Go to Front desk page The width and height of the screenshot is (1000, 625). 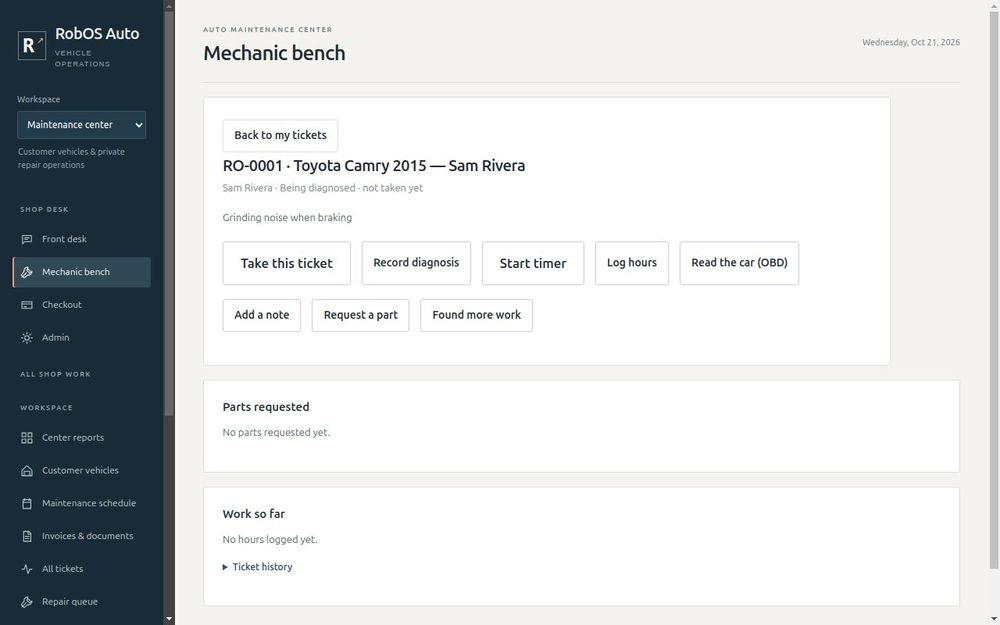[x=82, y=239]
